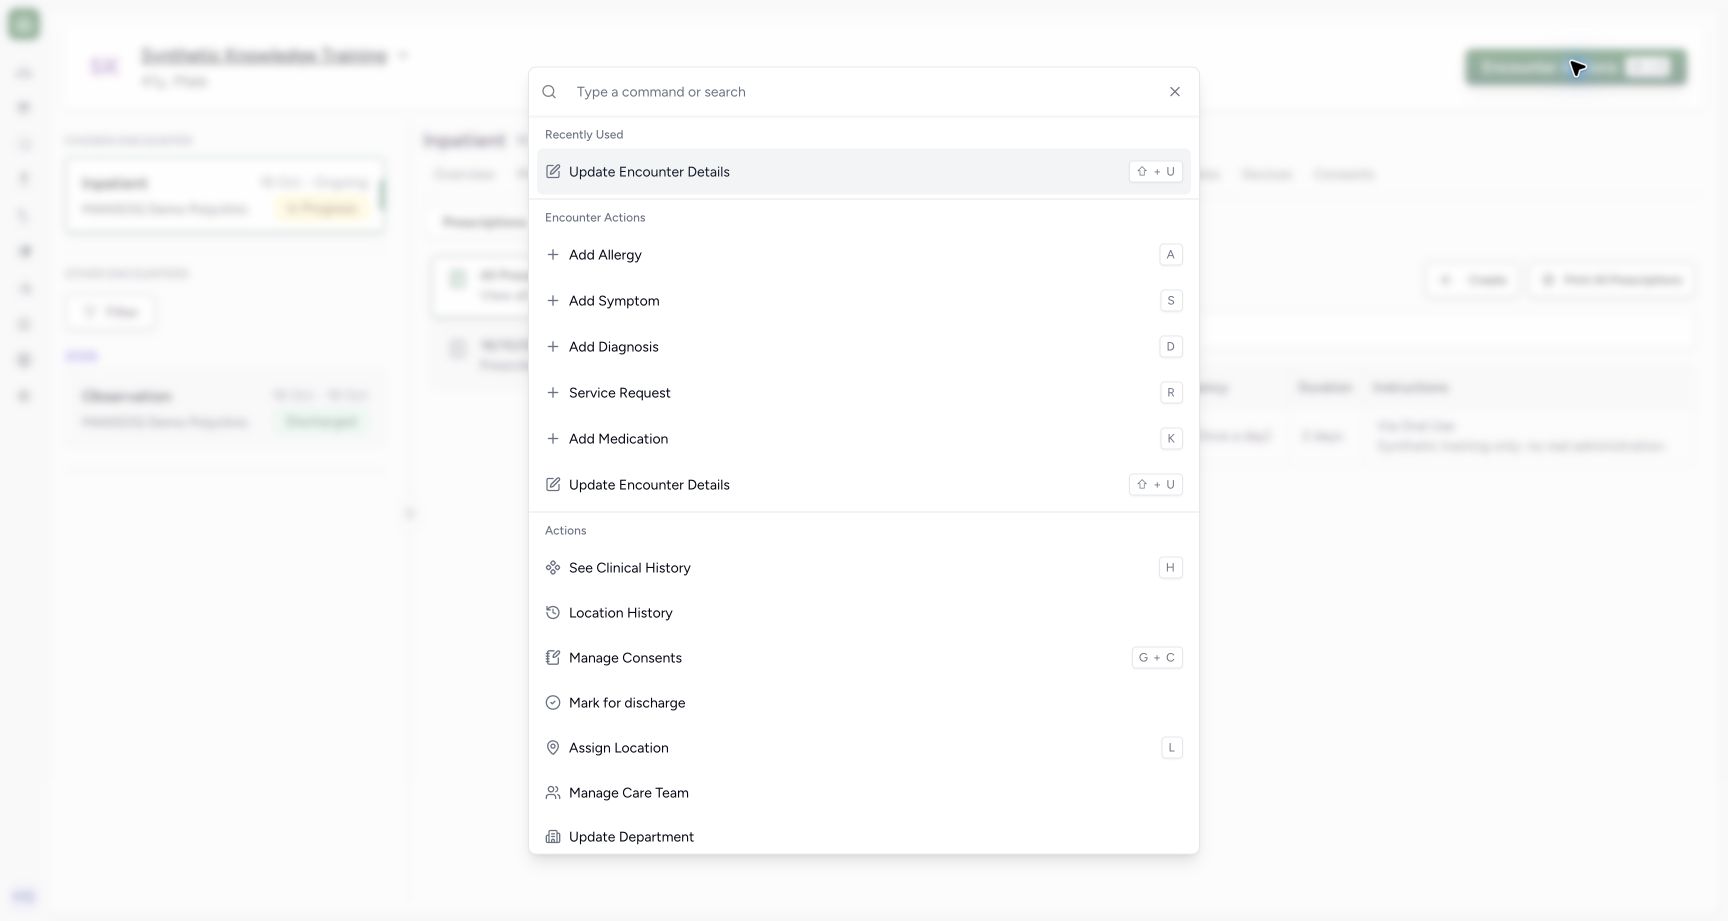Image resolution: width=1728 pixels, height=921 pixels.
Task: Open Manage Consents icon
Action: point(553,658)
